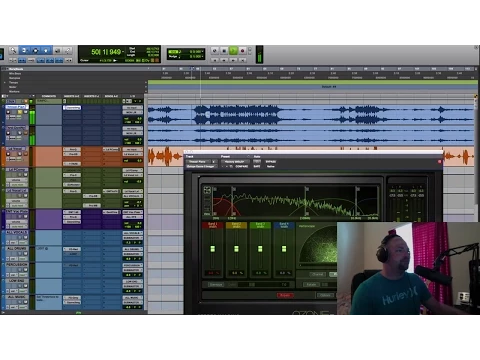
Task: Open the plugin Preset factory default dropdown
Action: tap(235, 162)
